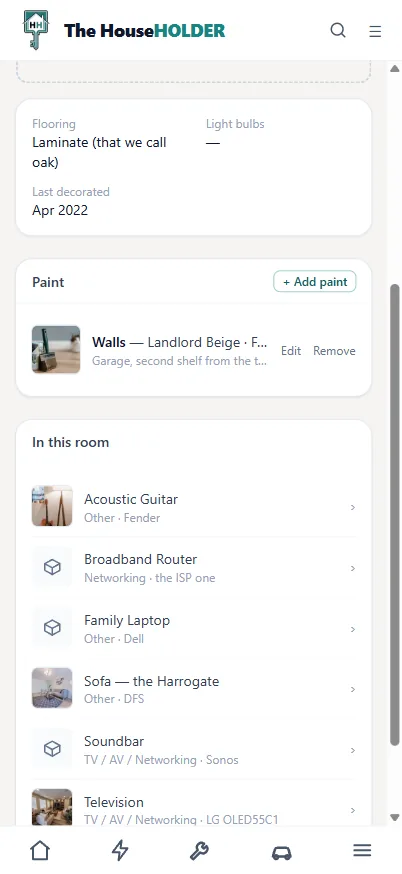Screen dimensions: 402x874
Task: Click The HouseHOLDER key logo
Action: pyautogui.click(x=36, y=30)
